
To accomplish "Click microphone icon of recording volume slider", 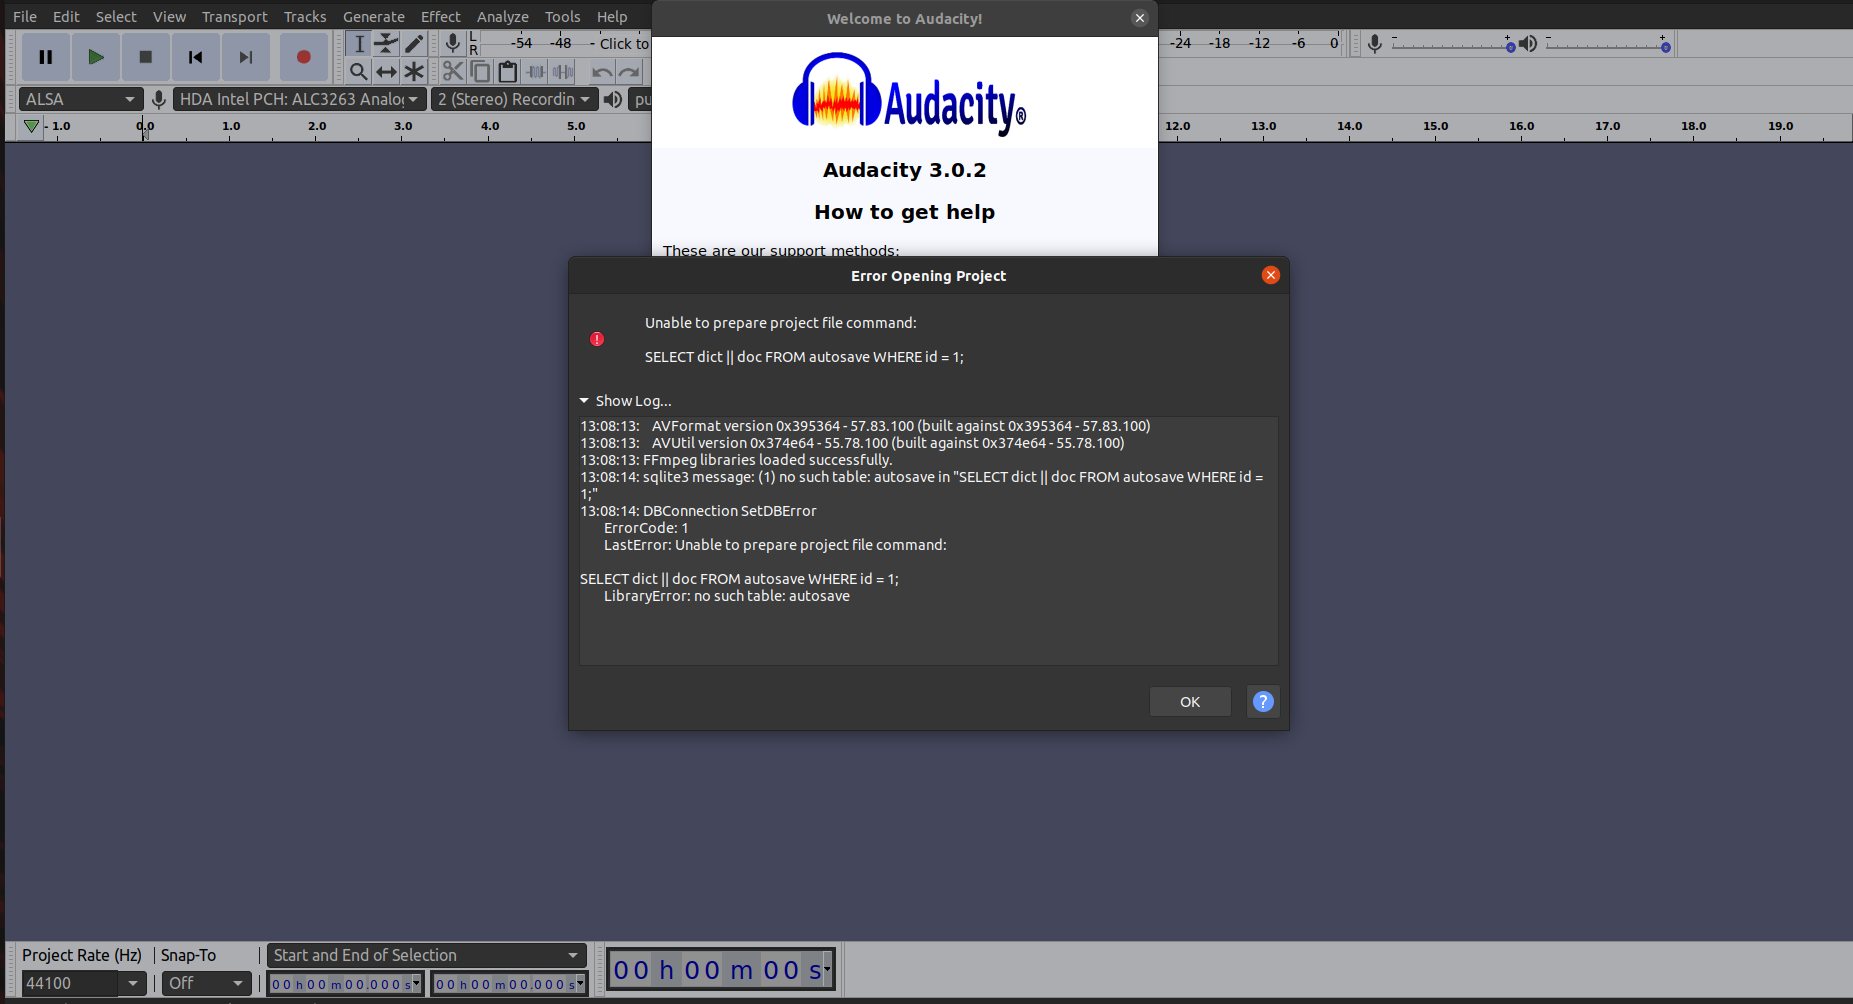I will 1375,43.
